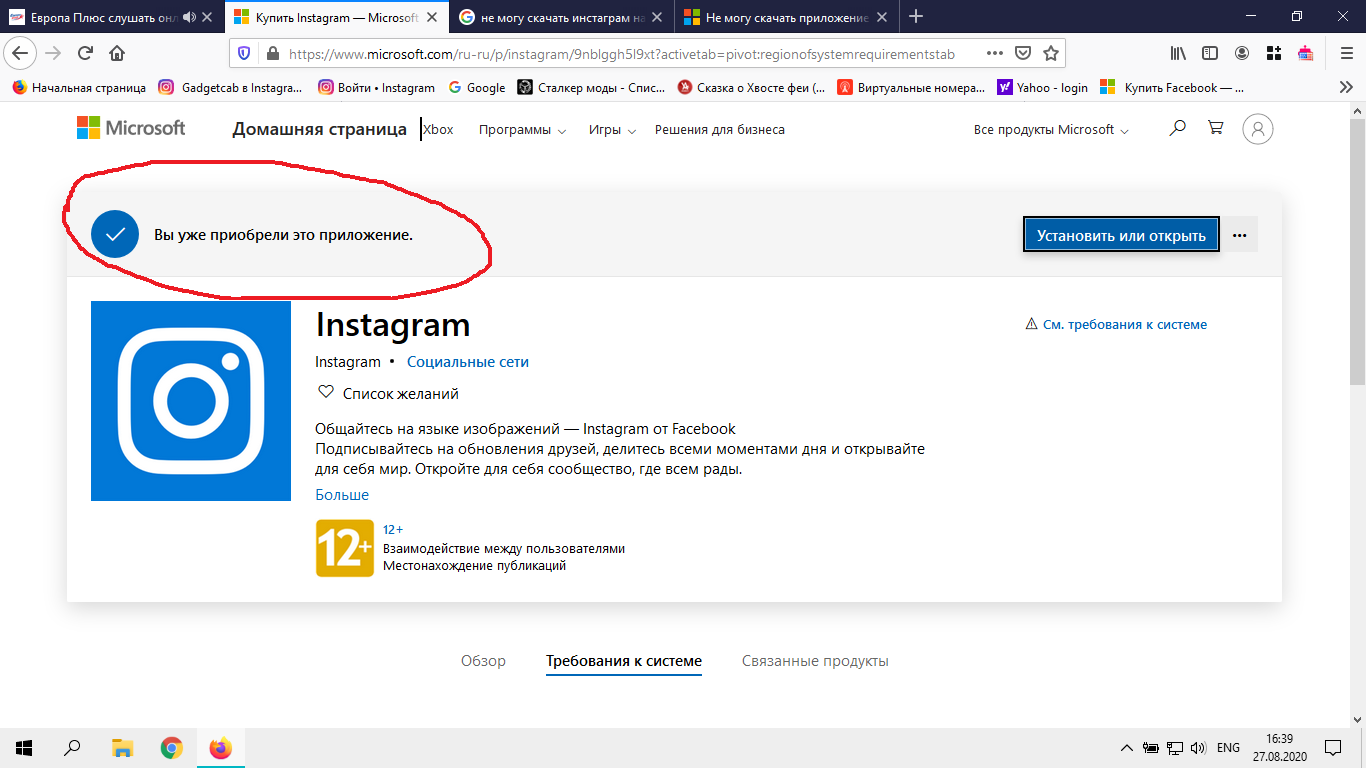Open Microsoft site search magnifier
Viewport: 1366px width, 768px height.
pyautogui.click(x=1178, y=128)
